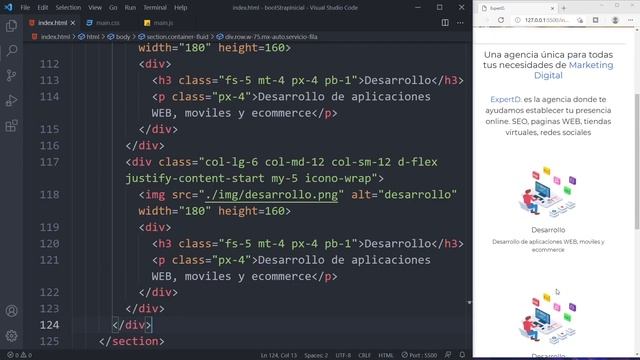This screenshot has height=360, width=640.
Task: Click the Desarrollo heading in browser page
Action: pos(548,230)
